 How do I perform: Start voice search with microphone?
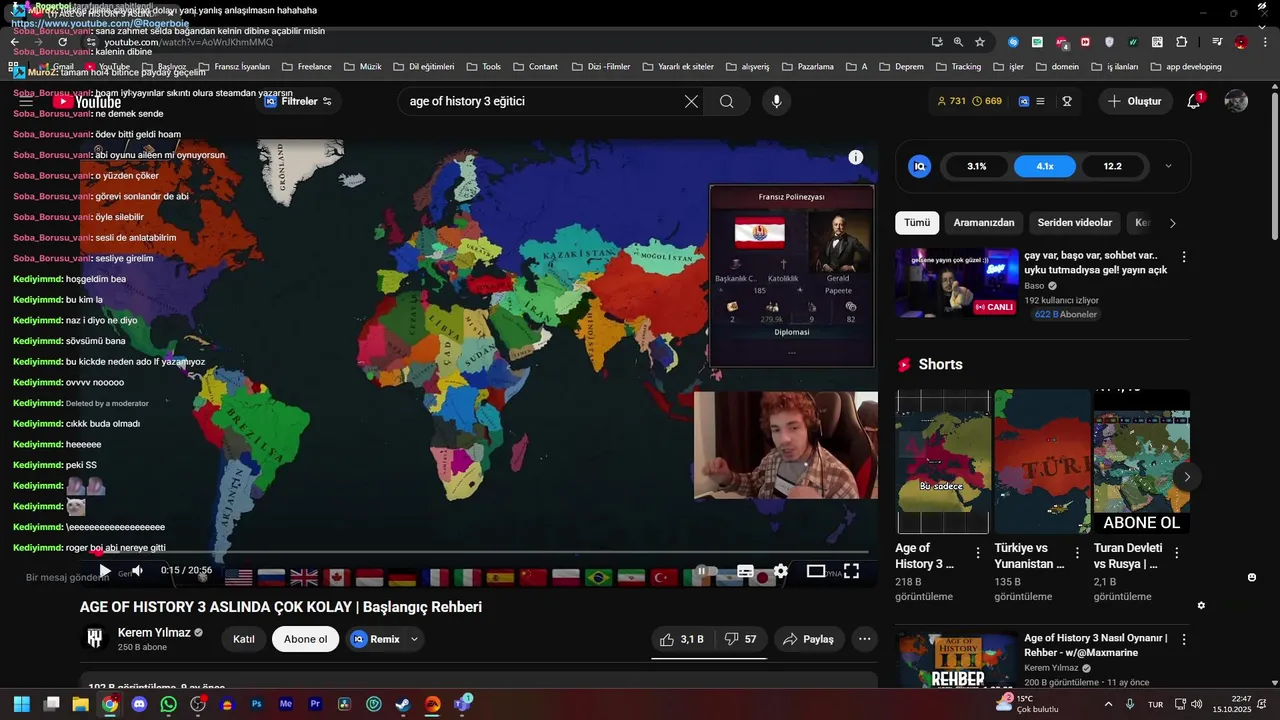point(776,101)
